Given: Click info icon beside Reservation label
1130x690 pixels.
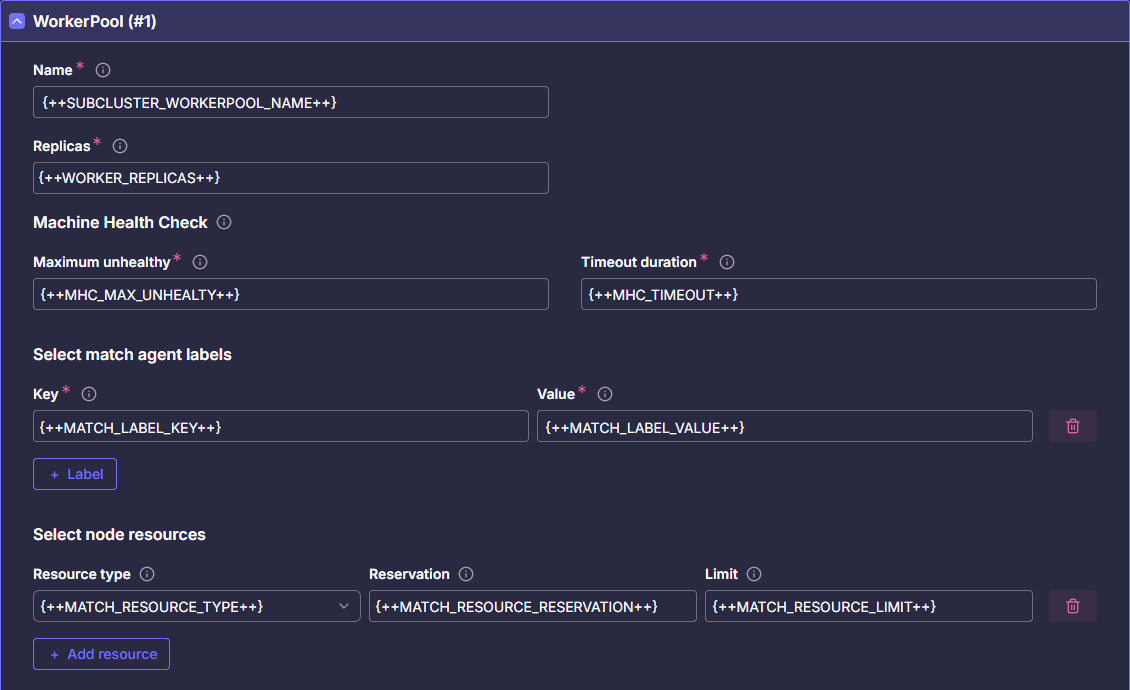Looking at the screenshot, I should [x=466, y=574].
